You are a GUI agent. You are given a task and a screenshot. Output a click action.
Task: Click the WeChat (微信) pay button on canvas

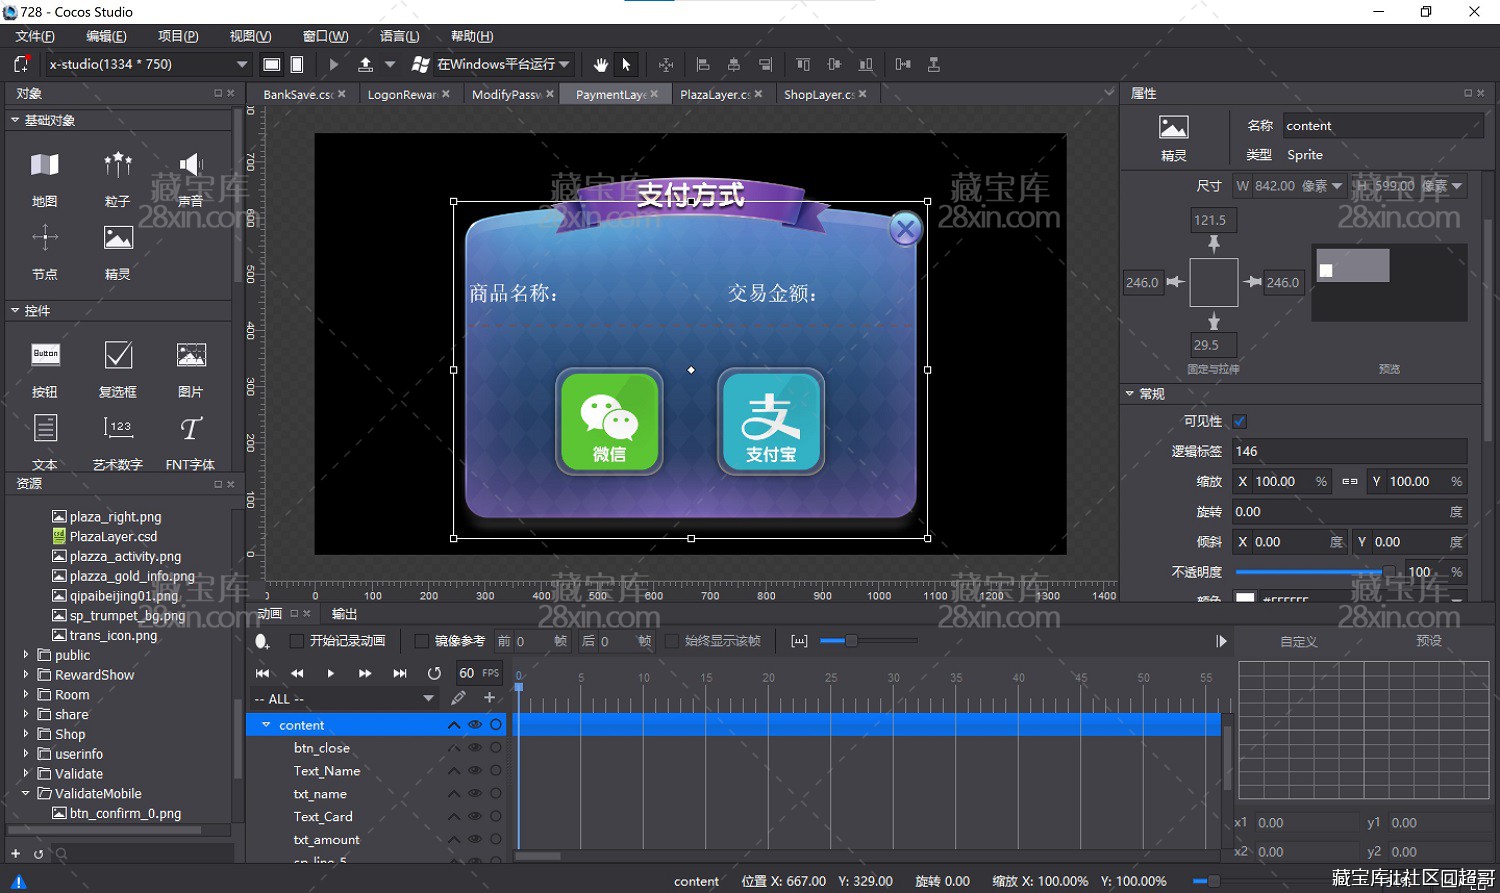pyautogui.click(x=609, y=421)
